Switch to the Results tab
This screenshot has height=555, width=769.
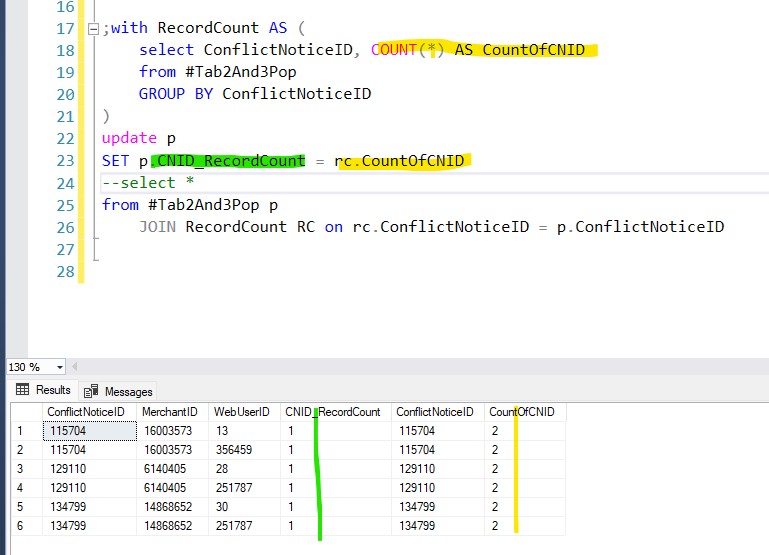click(x=44, y=390)
